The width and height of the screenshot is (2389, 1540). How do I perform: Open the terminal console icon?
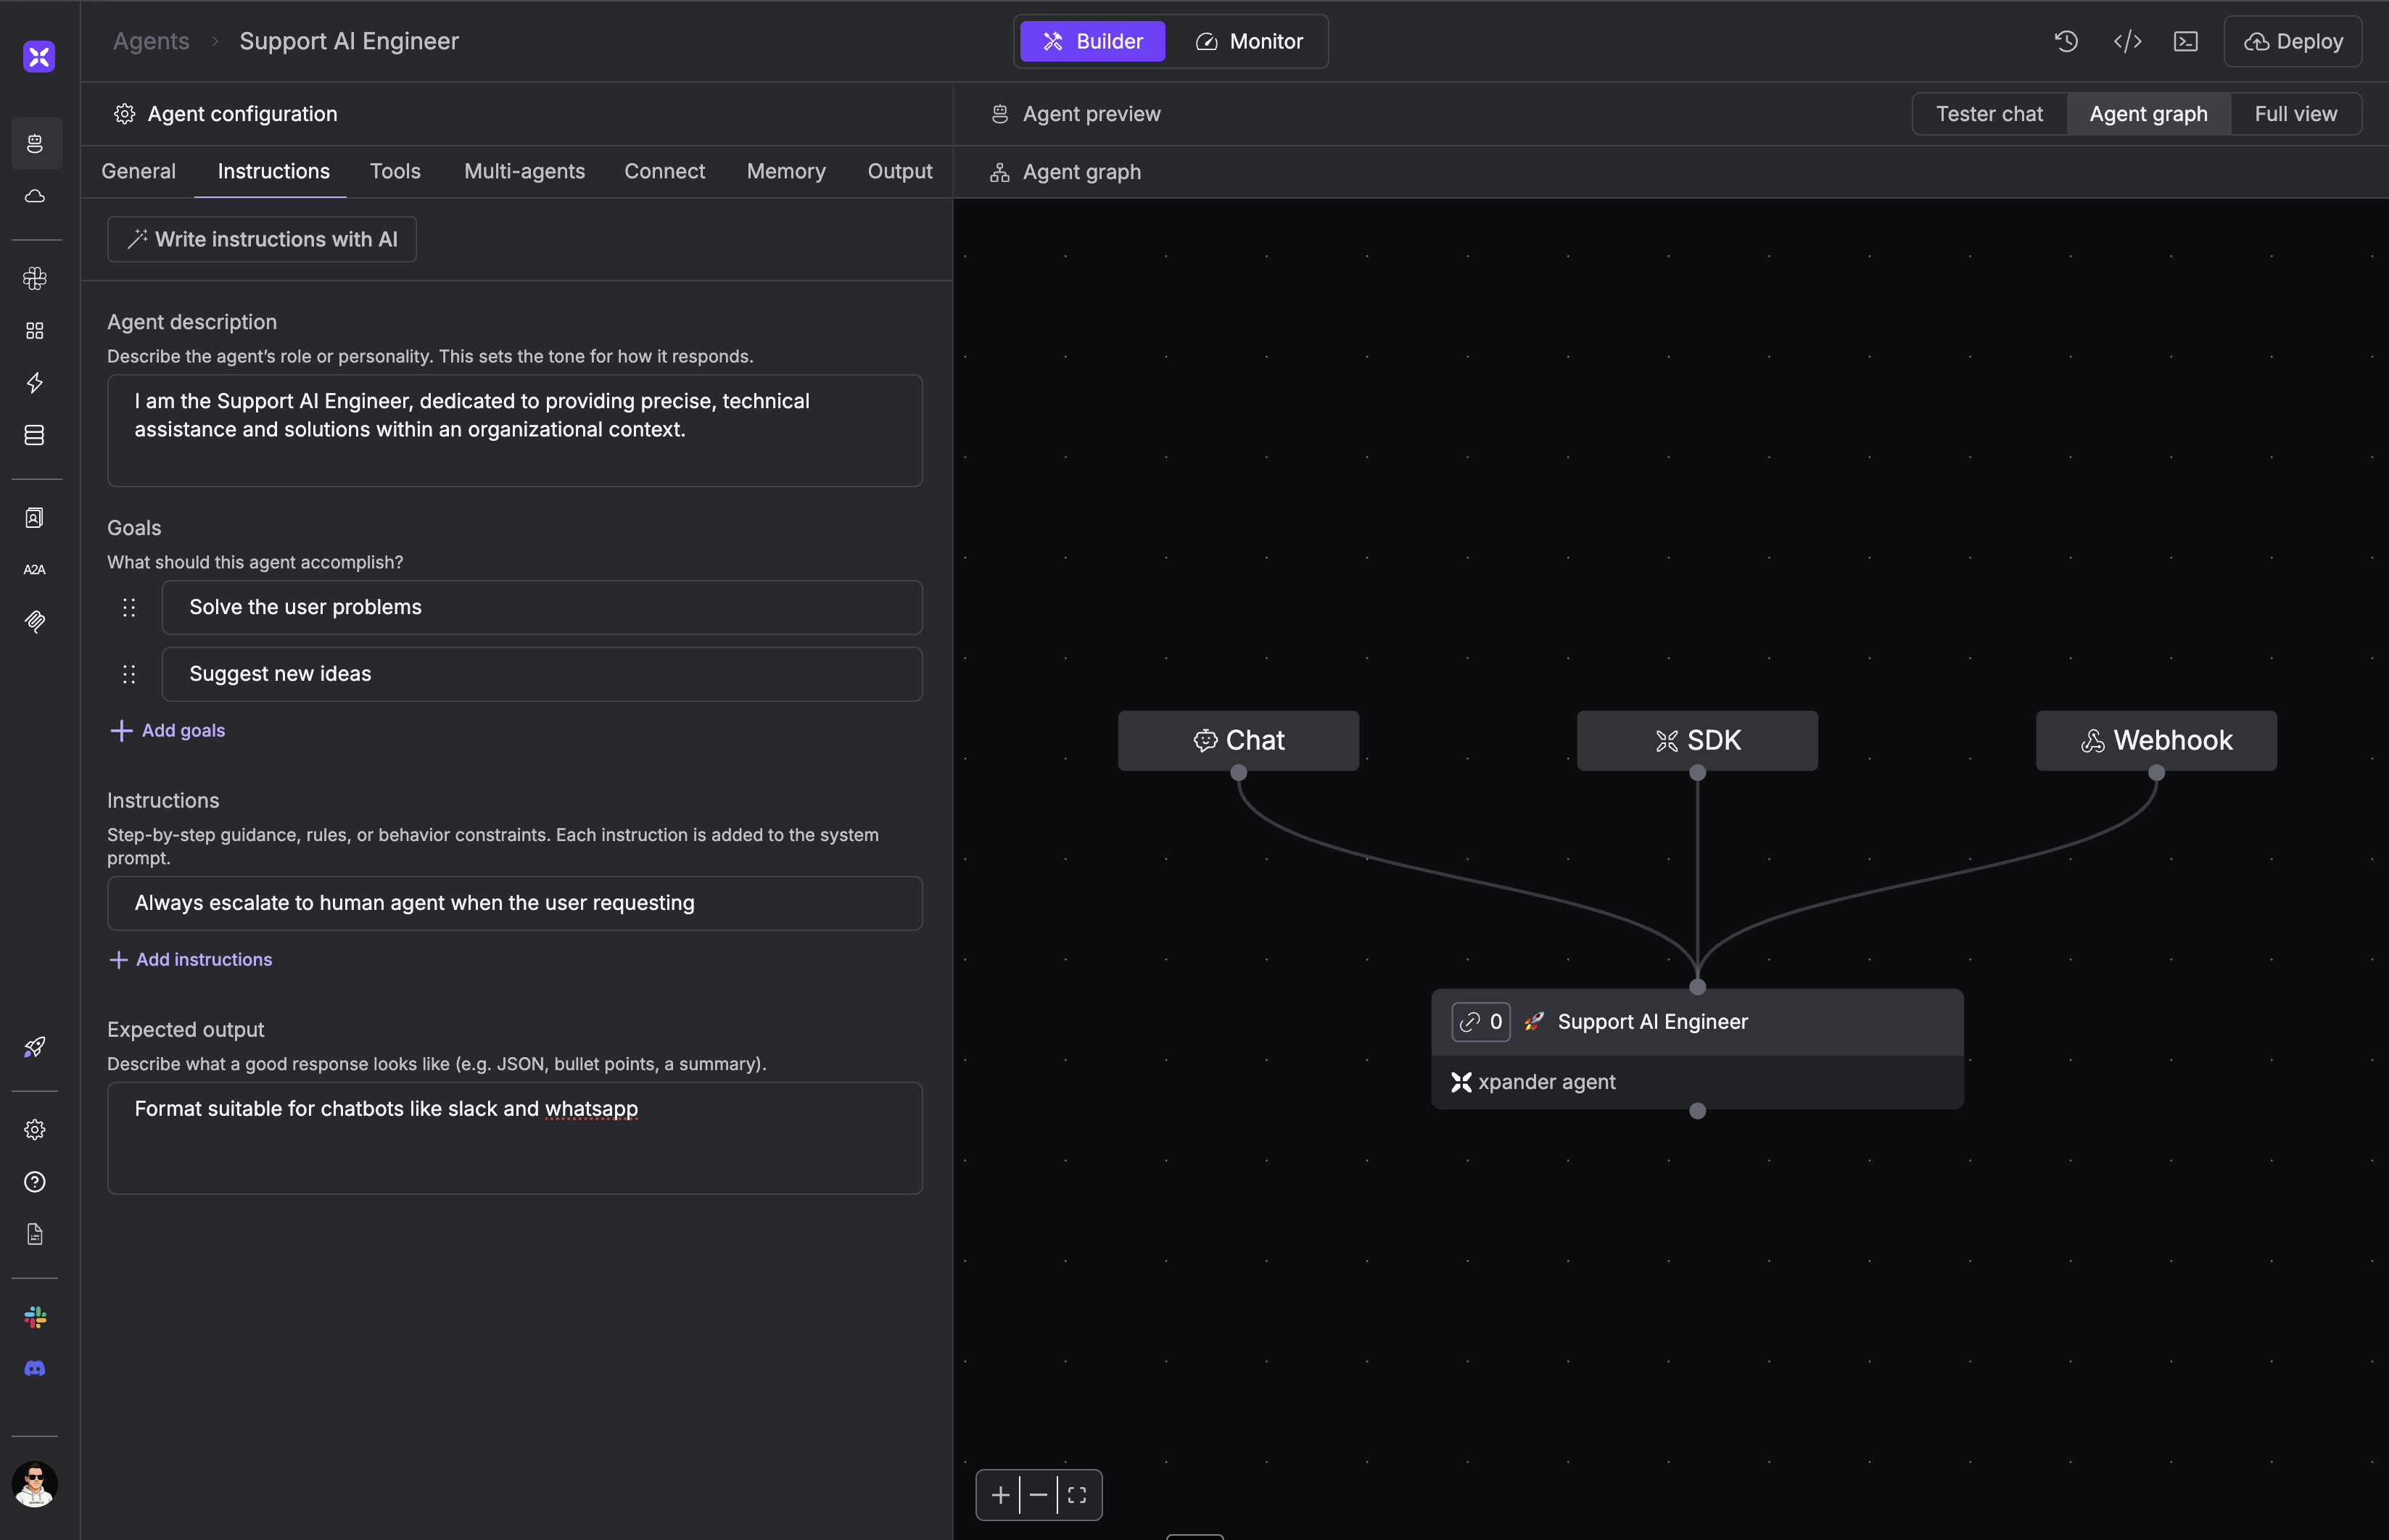(x=2186, y=41)
